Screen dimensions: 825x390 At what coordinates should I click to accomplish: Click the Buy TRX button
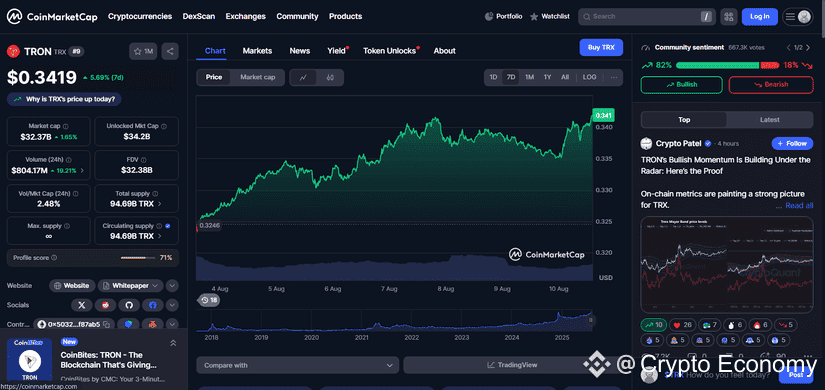tap(601, 47)
